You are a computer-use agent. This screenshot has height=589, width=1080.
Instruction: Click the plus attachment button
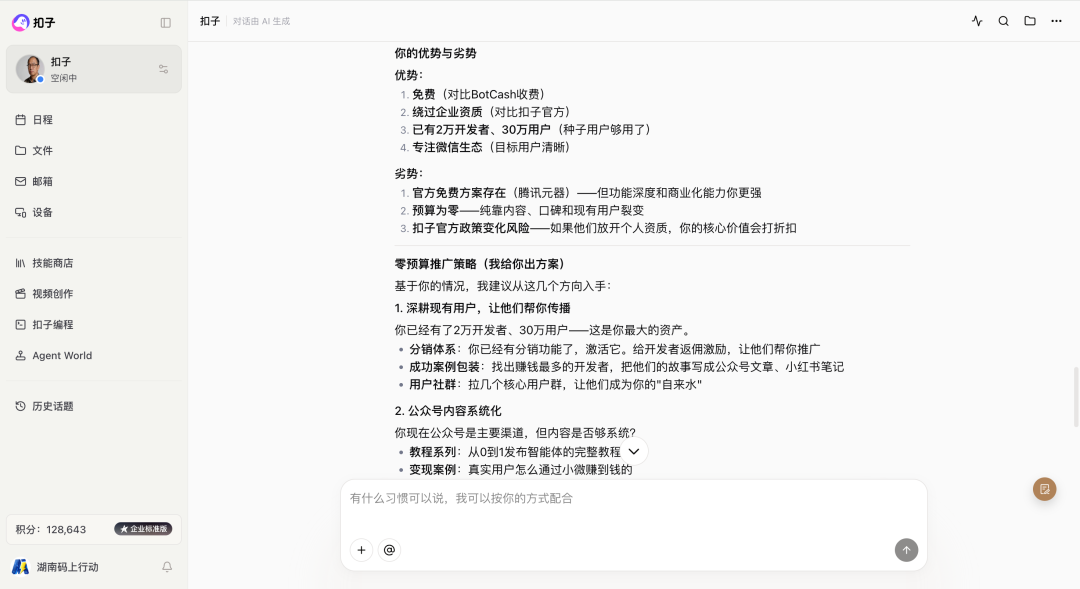pyautogui.click(x=361, y=550)
